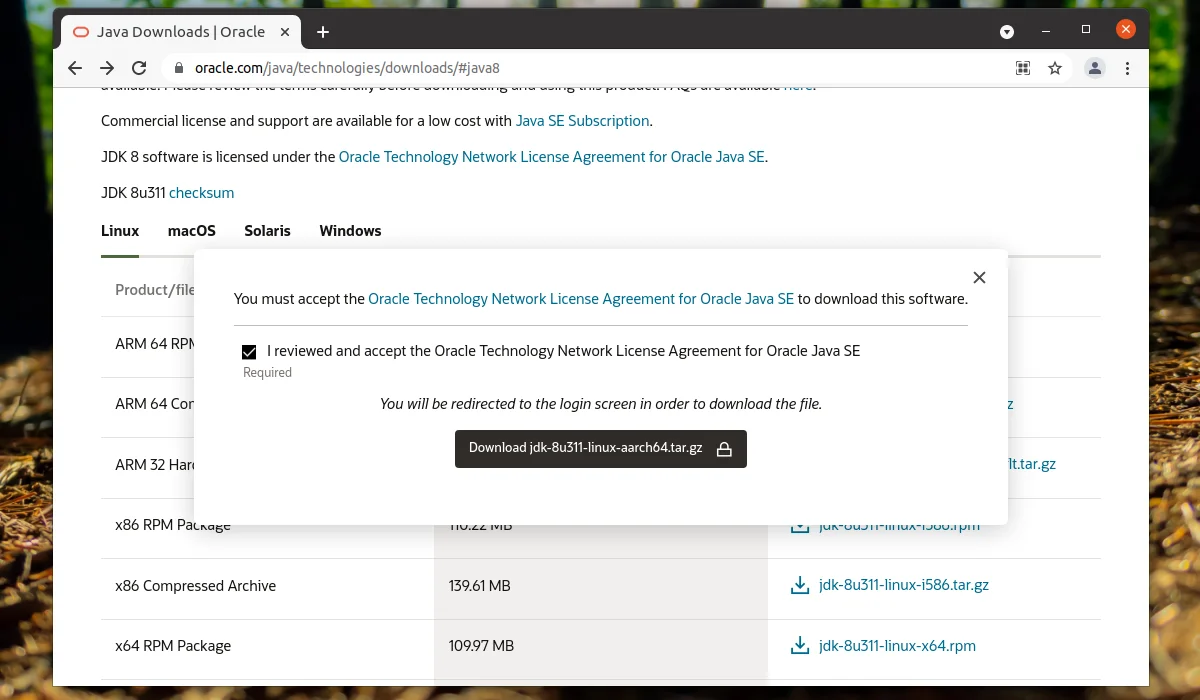The width and height of the screenshot is (1200, 700).
Task: Click download icon beside jdk-8u311-linux-x64.rpm
Action: click(x=799, y=646)
